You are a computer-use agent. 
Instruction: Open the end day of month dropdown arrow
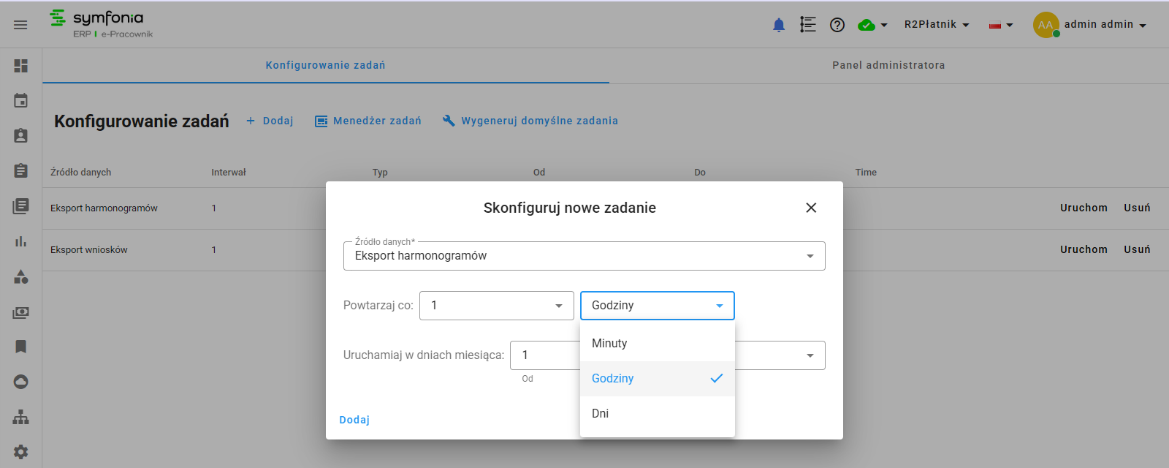coord(810,355)
